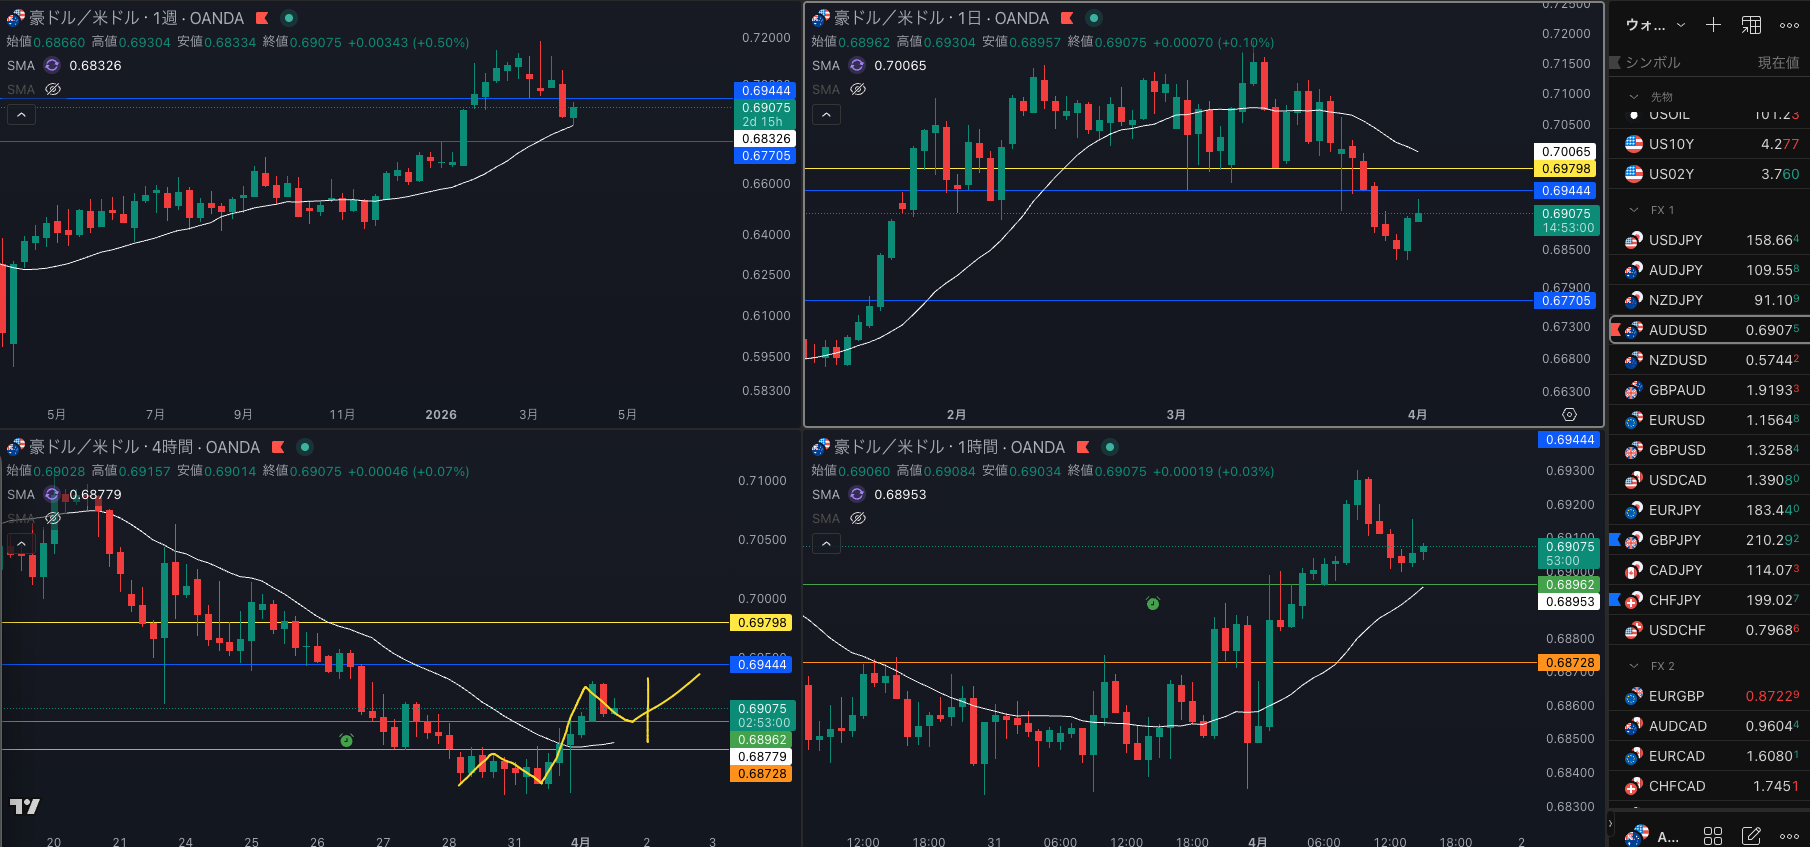Add a symbol to the watchlist

pos(1713,25)
